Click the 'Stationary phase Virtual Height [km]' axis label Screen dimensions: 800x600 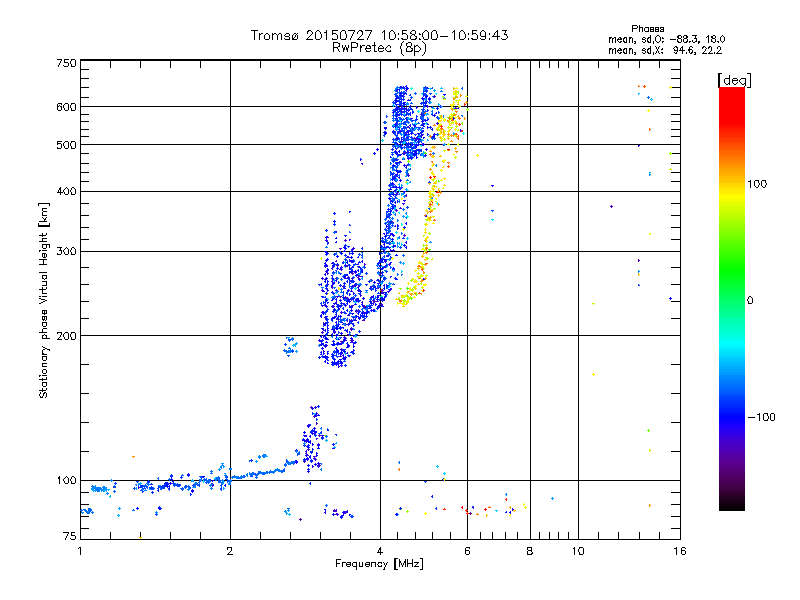pos(44,300)
